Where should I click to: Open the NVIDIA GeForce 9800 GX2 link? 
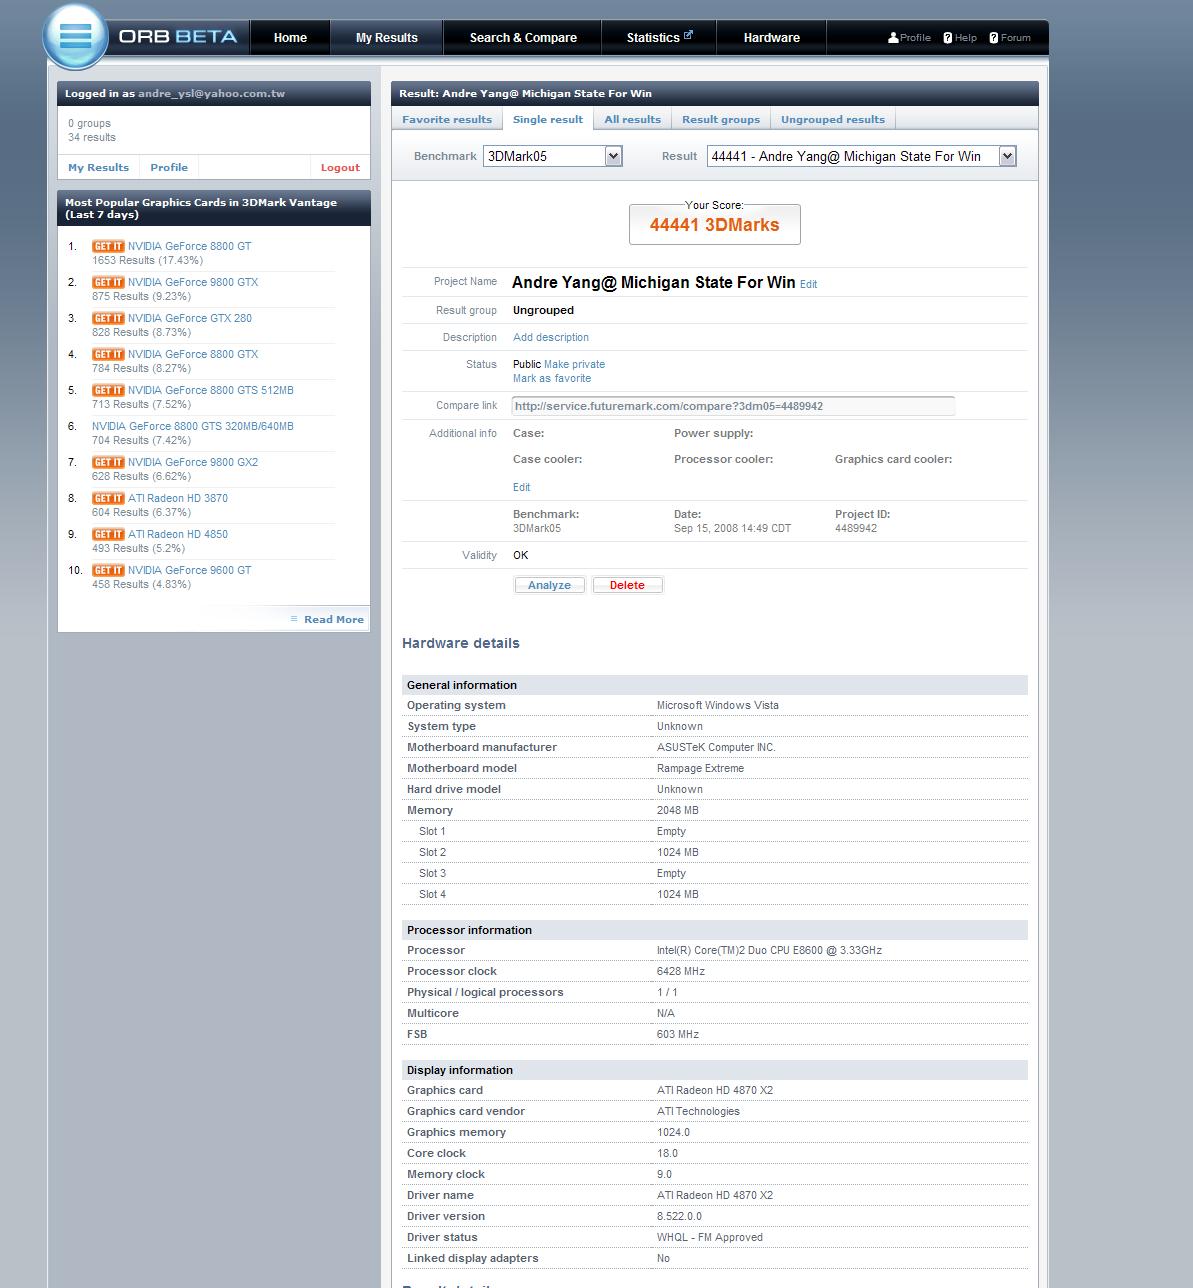(x=193, y=462)
